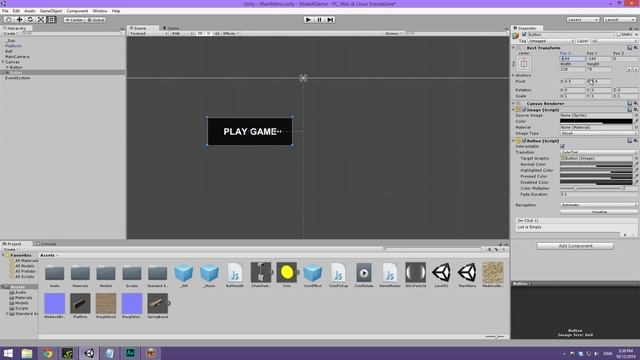Image resolution: width=640 pixels, height=360 pixels.
Task: Click eyedropper beside Image Color
Action: (x=636, y=121)
